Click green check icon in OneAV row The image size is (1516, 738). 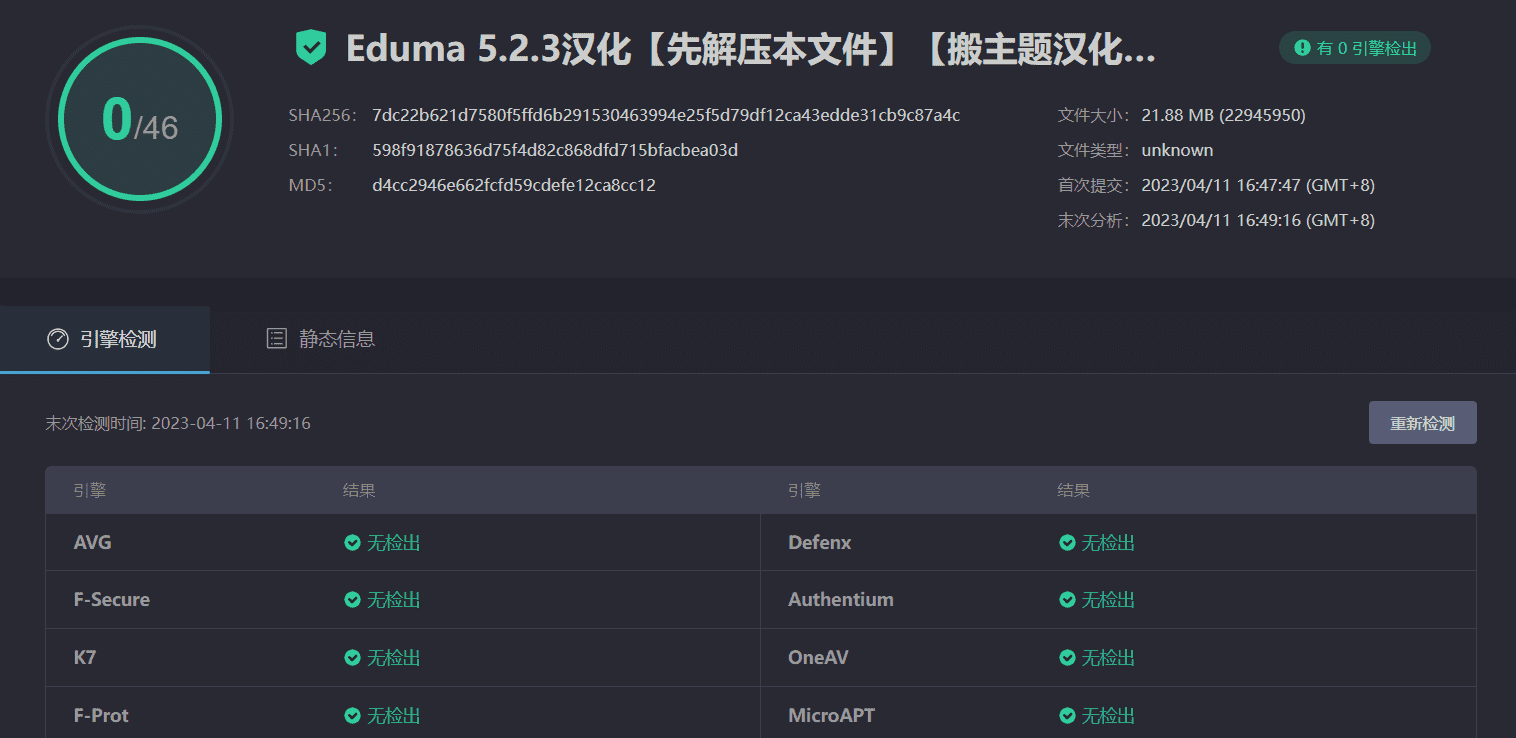point(1067,658)
